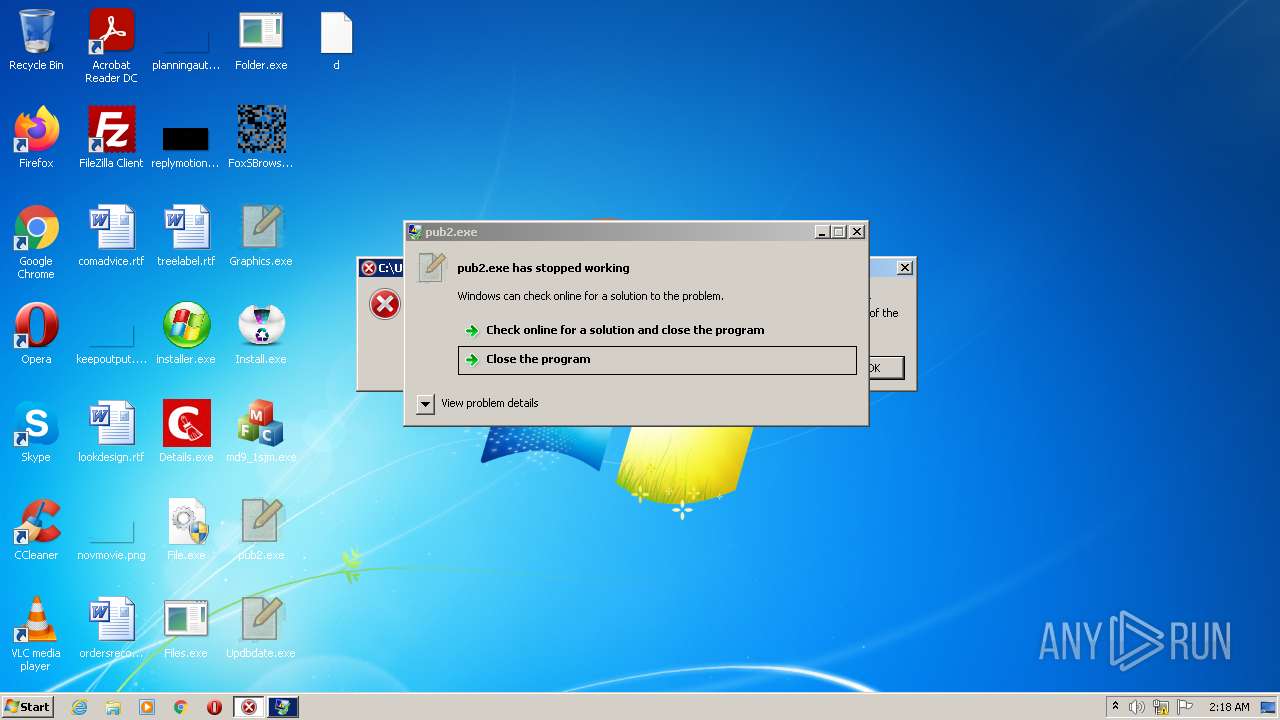1280x720 pixels.
Task: Open Windows Media Player from taskbar
Action: coord(147,707)
